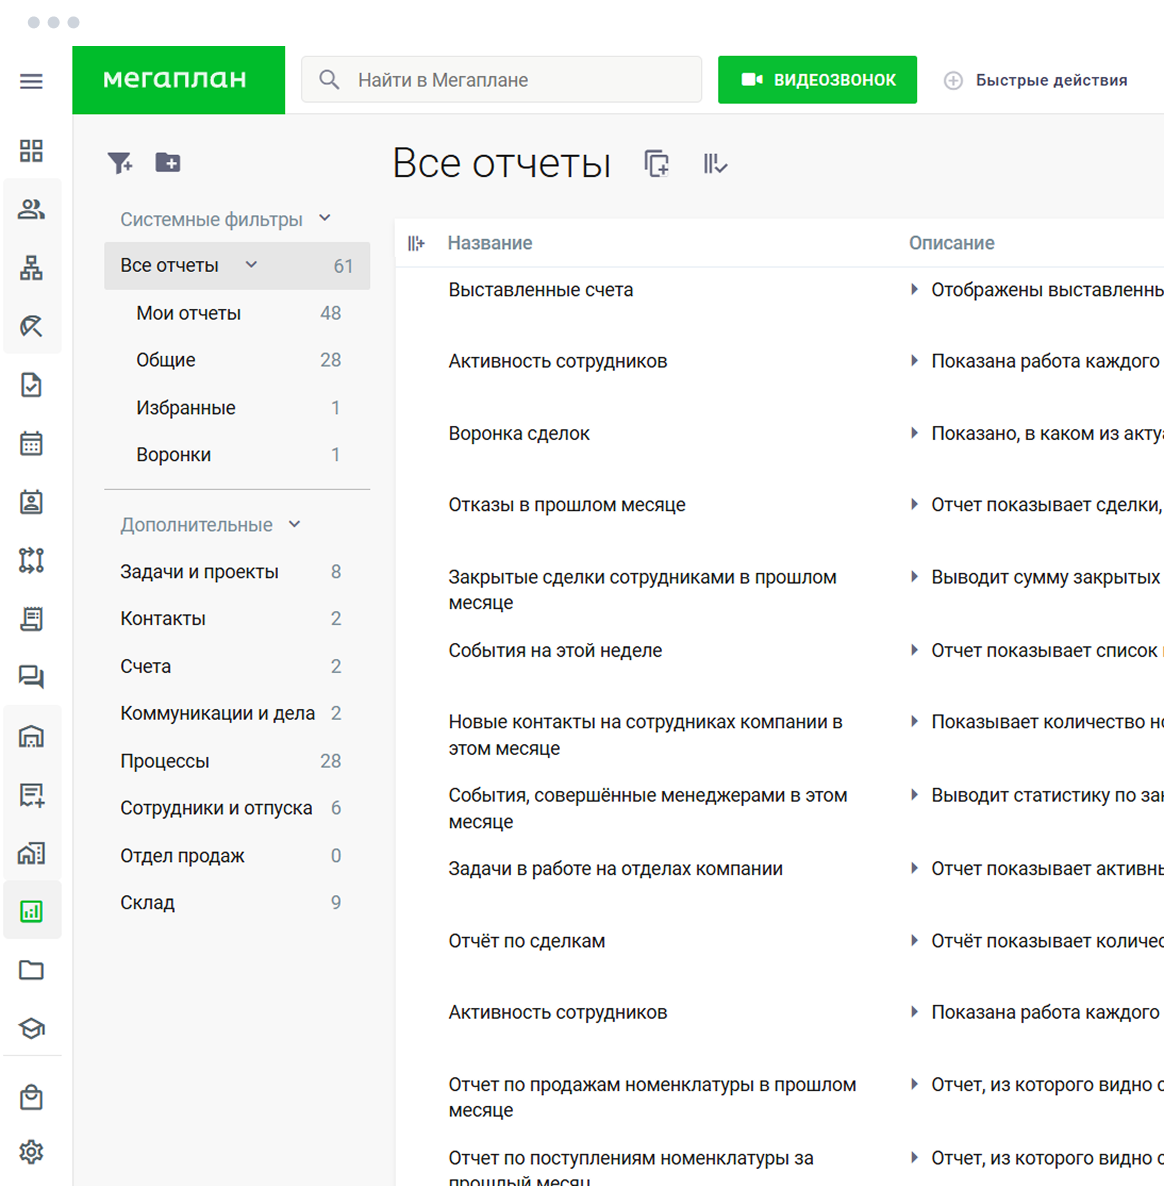Image resolution: width=1164 pixels, height=1186 pixels.
Task: Open Отчет по продажам номенклатуры report
Action: click(652, 1097)
